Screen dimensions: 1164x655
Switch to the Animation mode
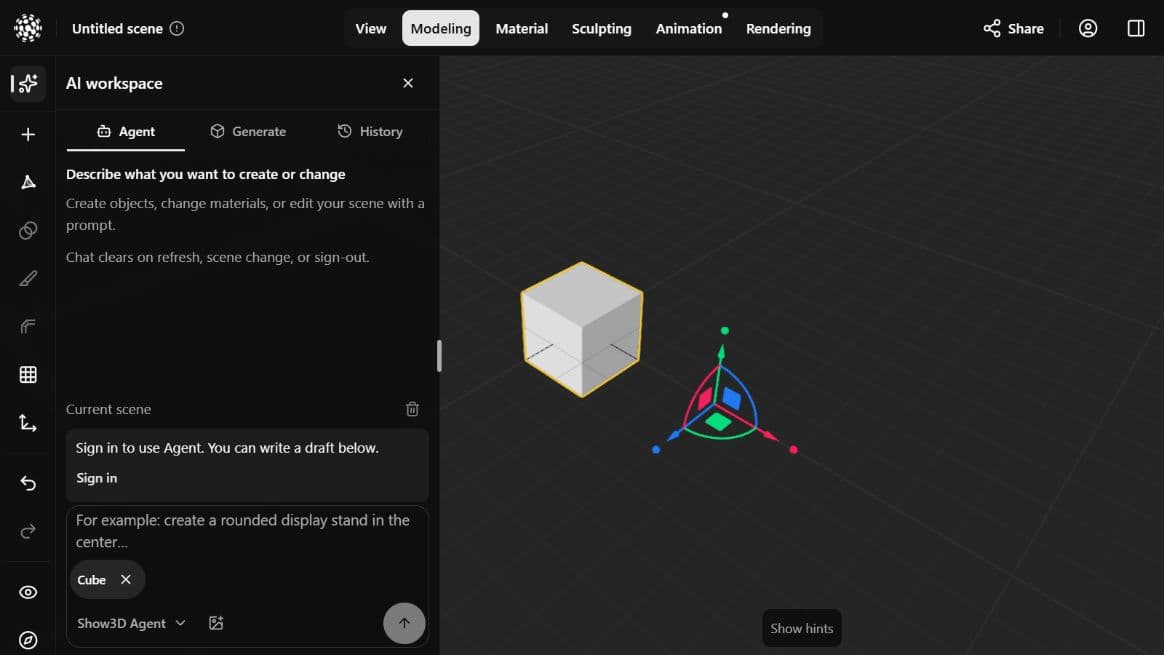tap(688, 28)
